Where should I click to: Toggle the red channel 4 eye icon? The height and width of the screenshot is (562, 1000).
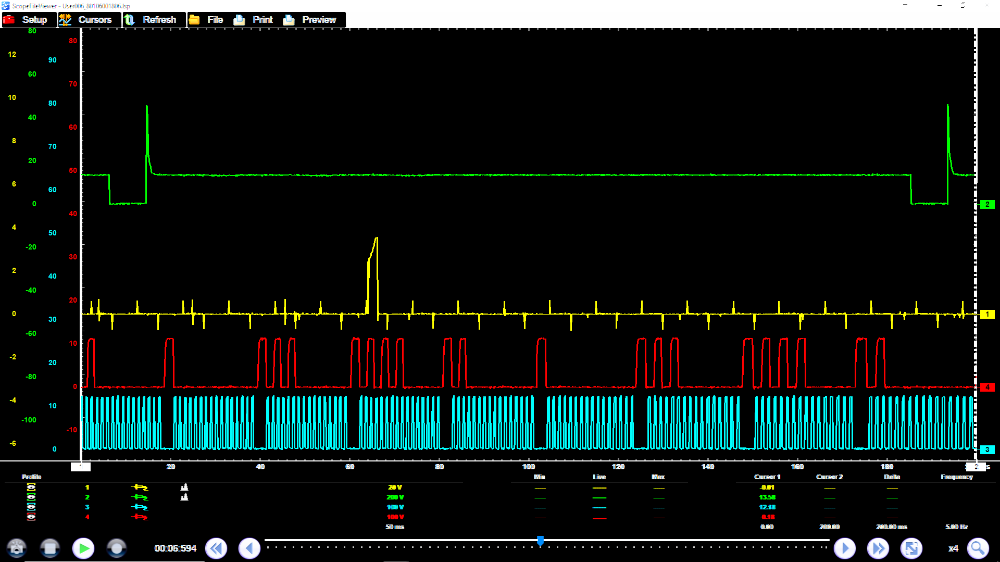pos(30,517)
